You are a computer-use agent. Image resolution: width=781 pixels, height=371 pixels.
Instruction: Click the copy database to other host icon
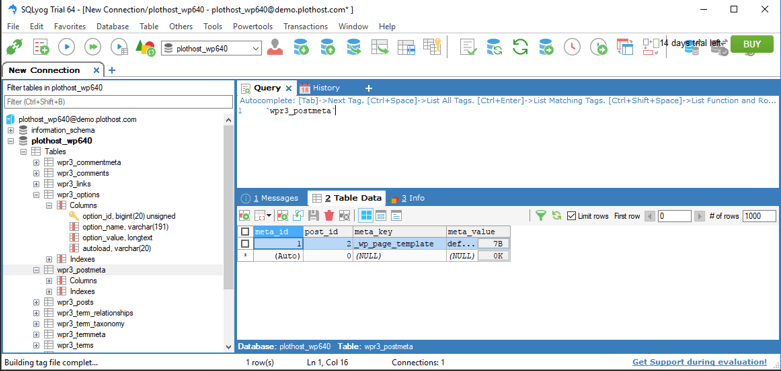point(354,47)
